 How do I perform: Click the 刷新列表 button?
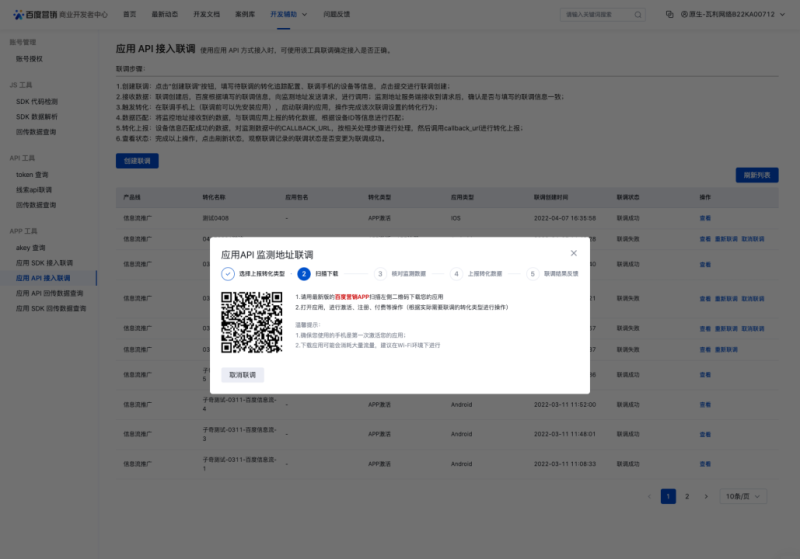coord(757,175)
